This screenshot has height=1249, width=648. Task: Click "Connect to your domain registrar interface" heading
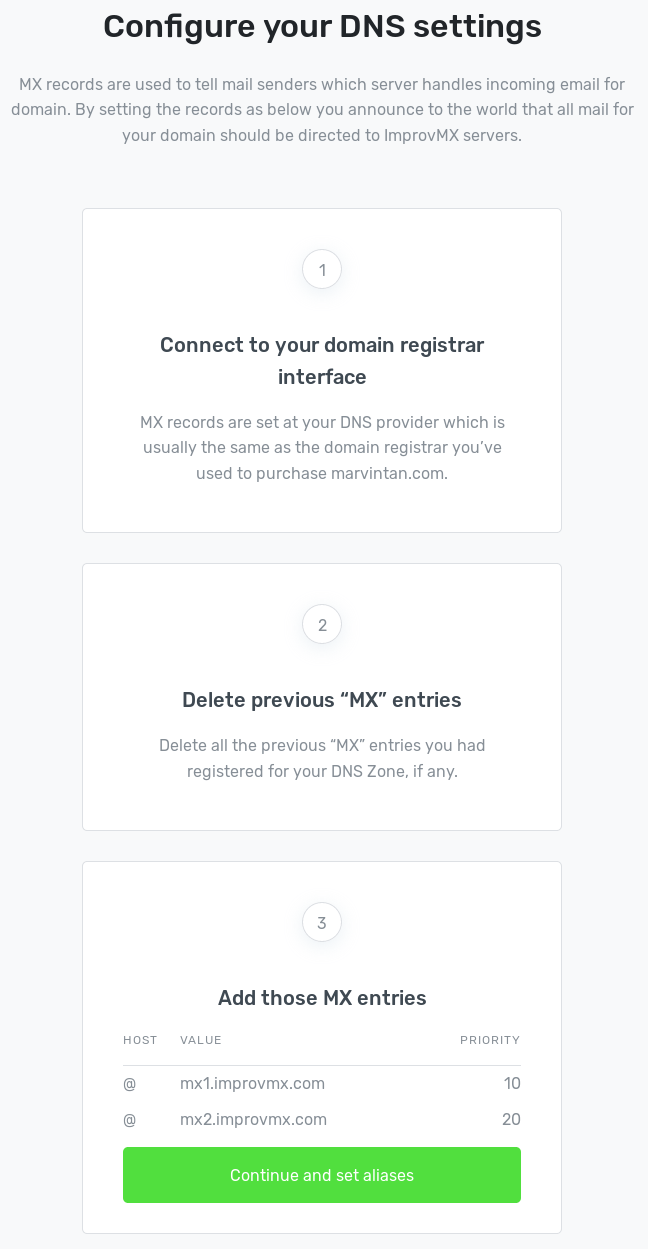coord(322,361)
